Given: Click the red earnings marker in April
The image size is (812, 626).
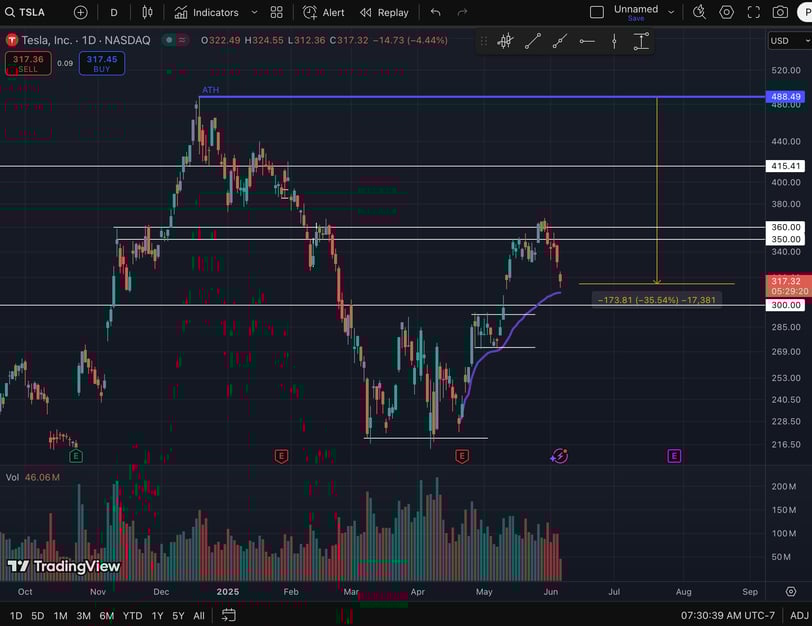Looking at the screenshot, I should coord(462,456).
